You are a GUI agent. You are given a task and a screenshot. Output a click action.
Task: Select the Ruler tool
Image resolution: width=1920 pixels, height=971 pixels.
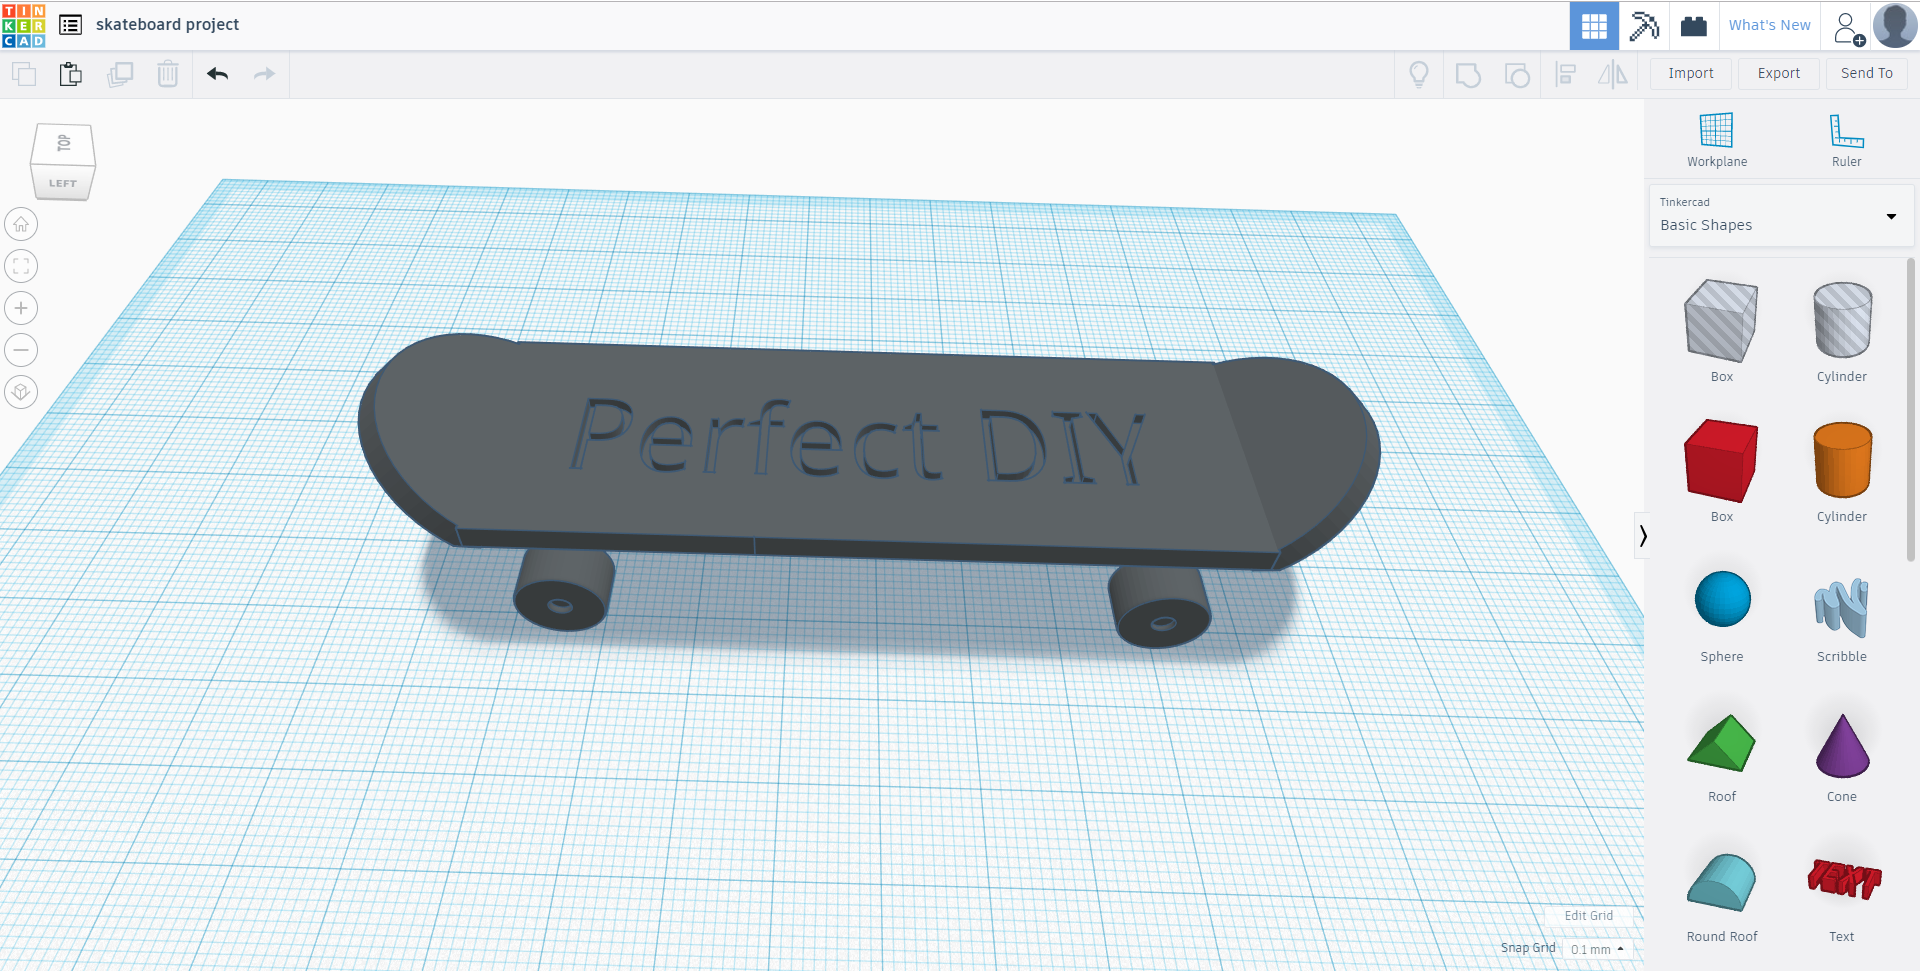point(1847,140)
